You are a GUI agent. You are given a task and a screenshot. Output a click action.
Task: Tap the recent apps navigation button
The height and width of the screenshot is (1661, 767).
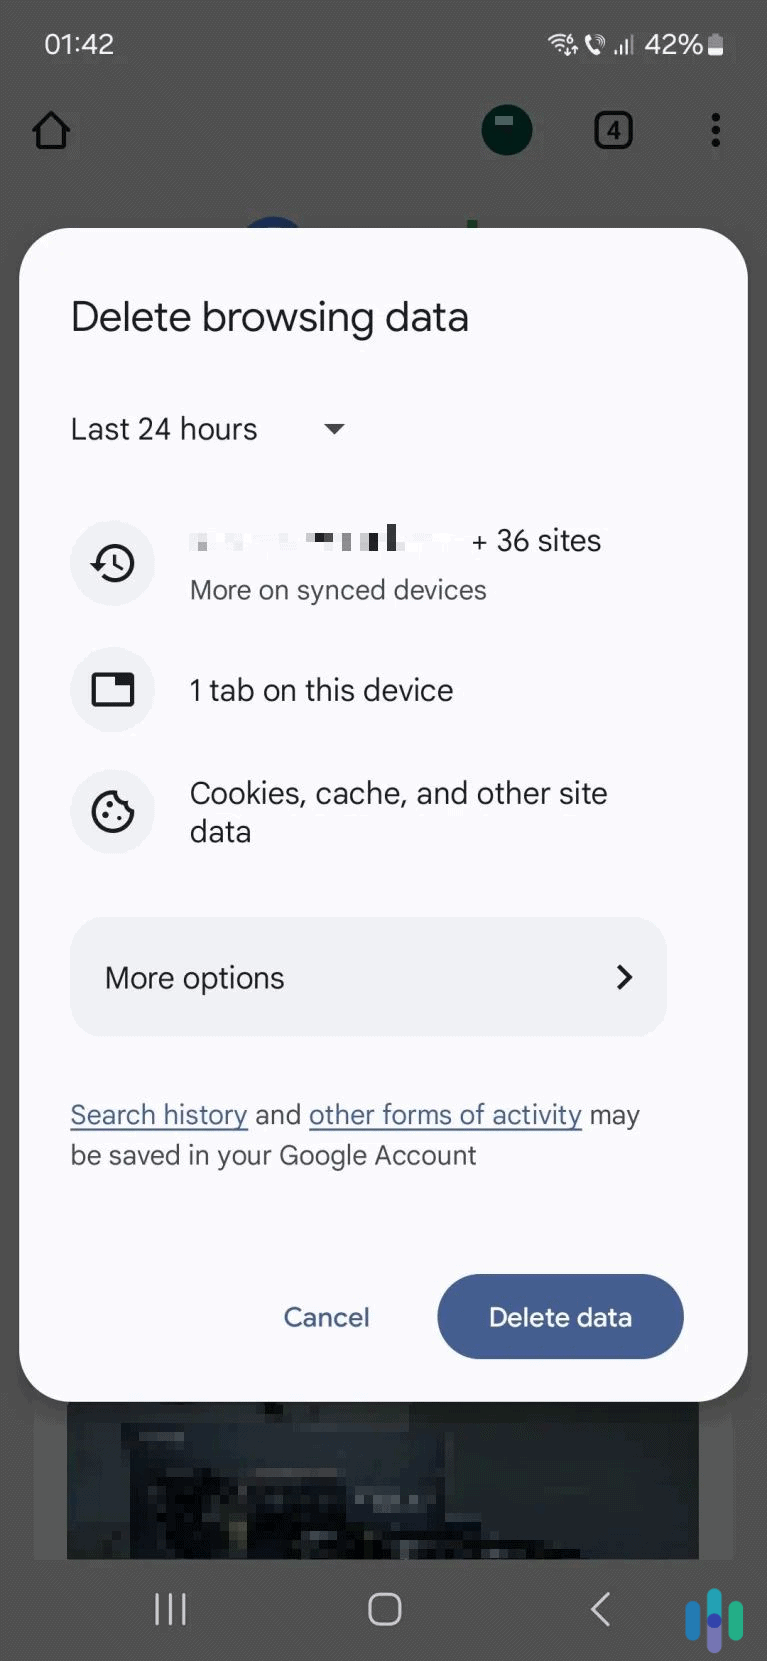170,1609
